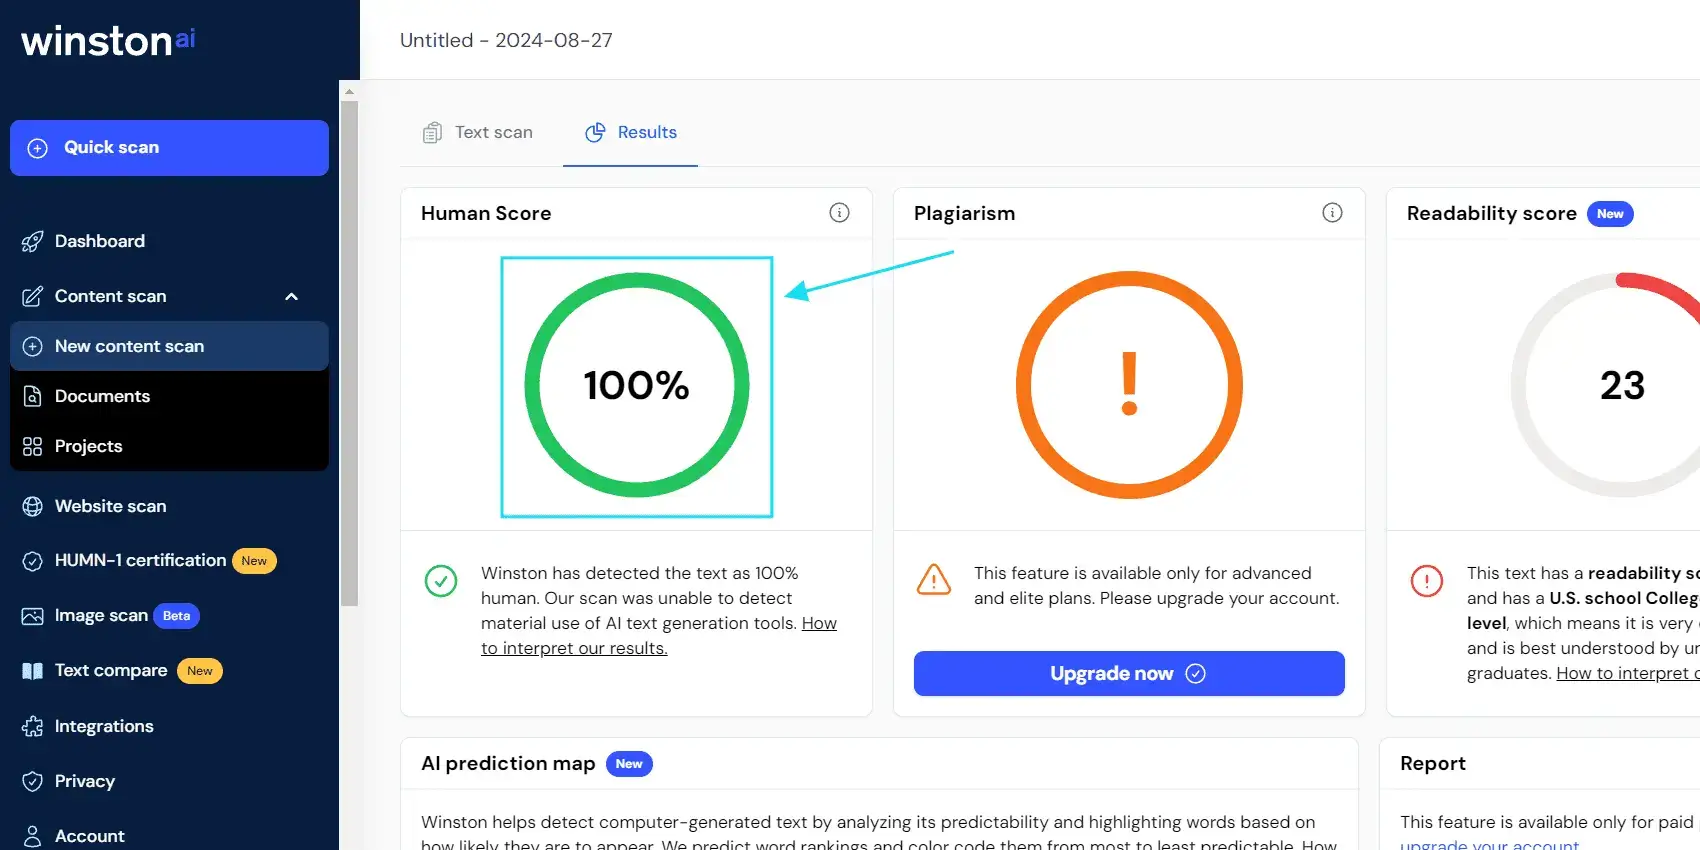Open Projects in the sidebar
Viewport: 1700px width, 850px height.
point(88,446)
